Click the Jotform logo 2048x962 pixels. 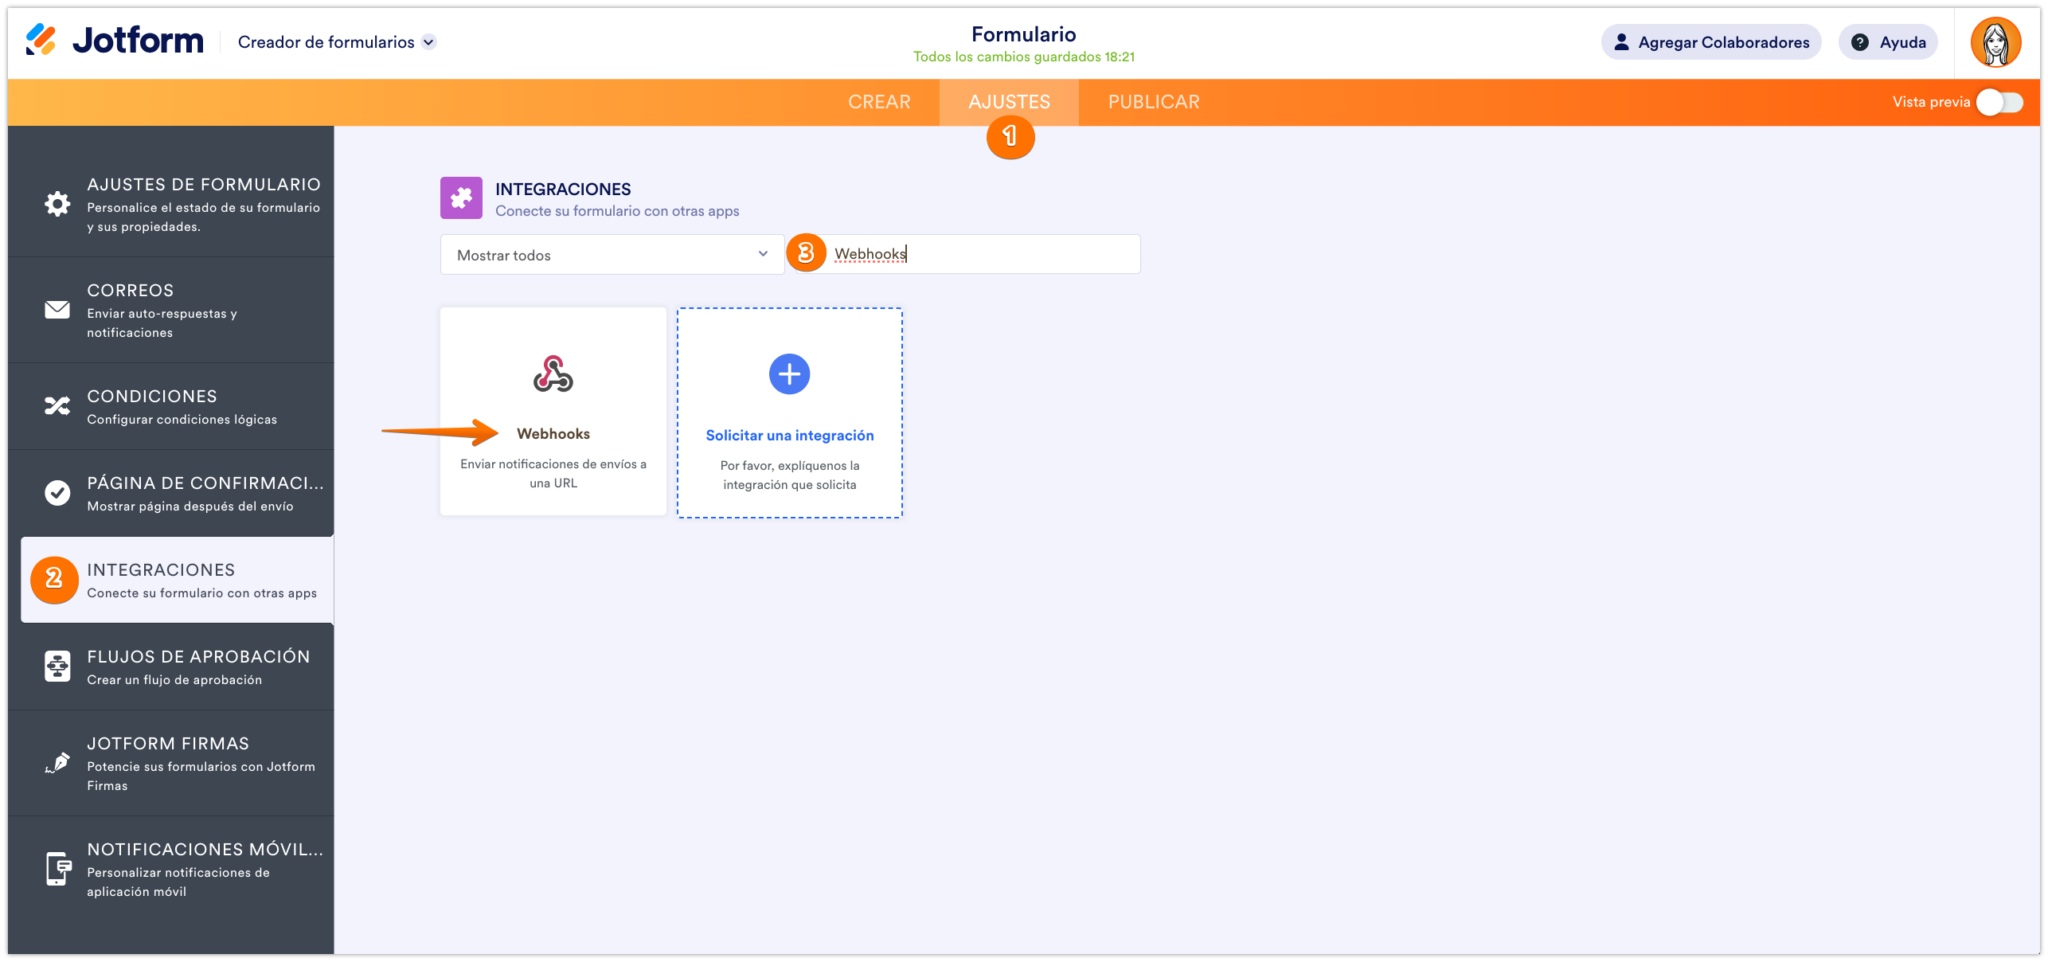tap(113, 40)
